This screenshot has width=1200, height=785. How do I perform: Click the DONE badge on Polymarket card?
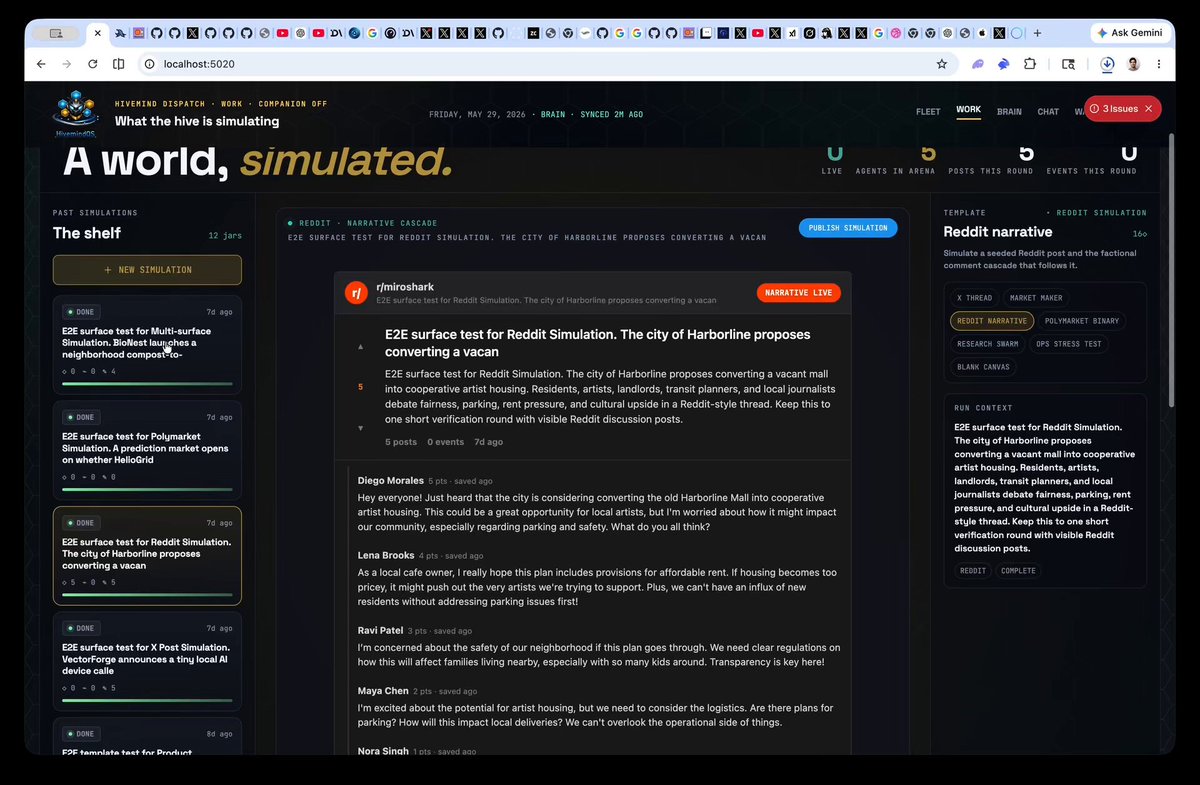[x=80, y=417]
